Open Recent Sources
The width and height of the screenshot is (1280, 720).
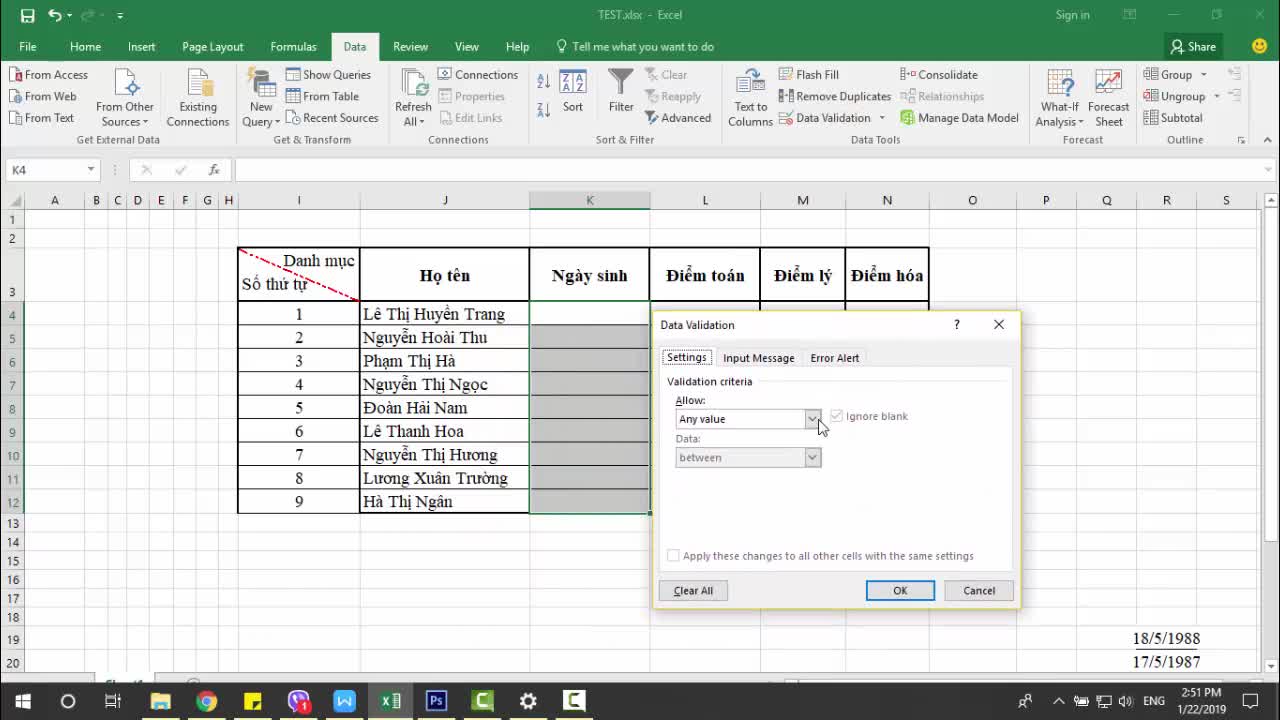coord(332,118)
